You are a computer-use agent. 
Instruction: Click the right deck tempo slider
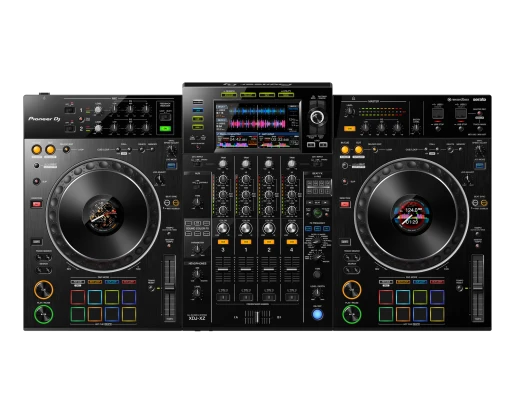[478, 289]
